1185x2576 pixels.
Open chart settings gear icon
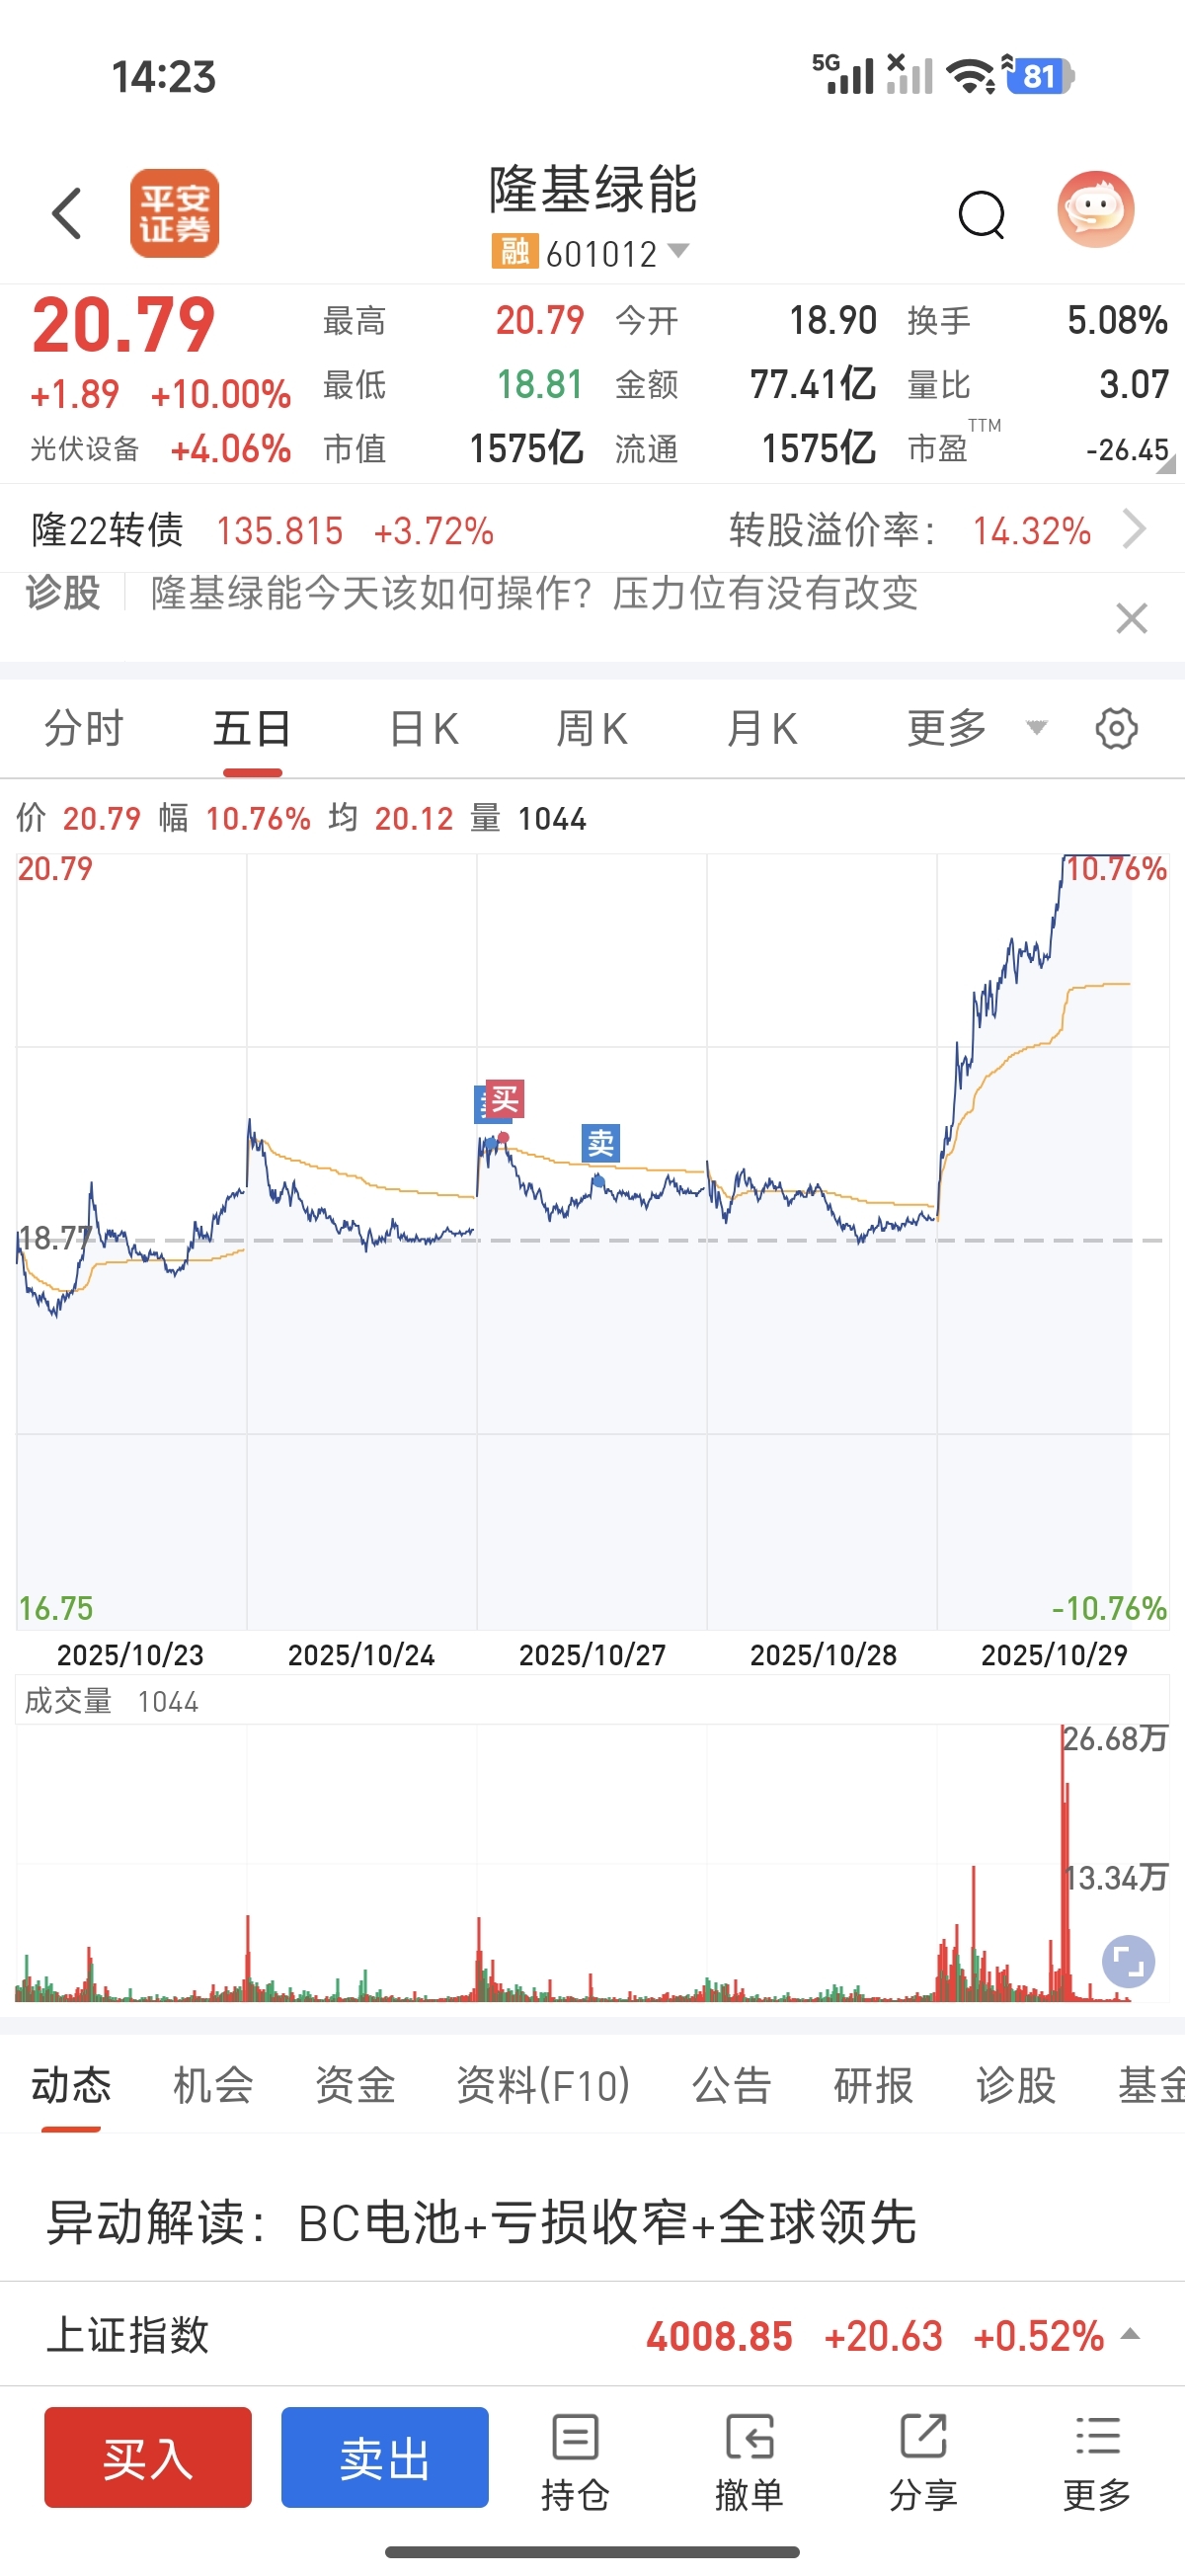(x=1116, y=729)
